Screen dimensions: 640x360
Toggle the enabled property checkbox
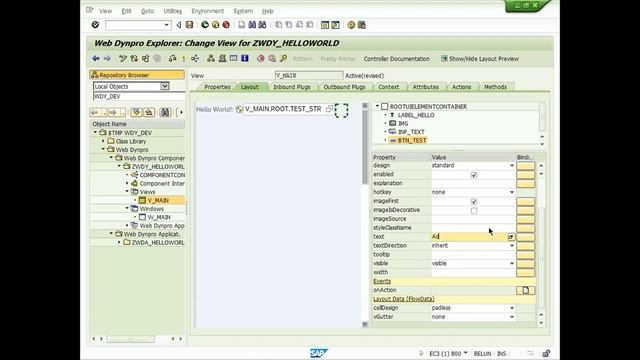click(x=474, y=175)
